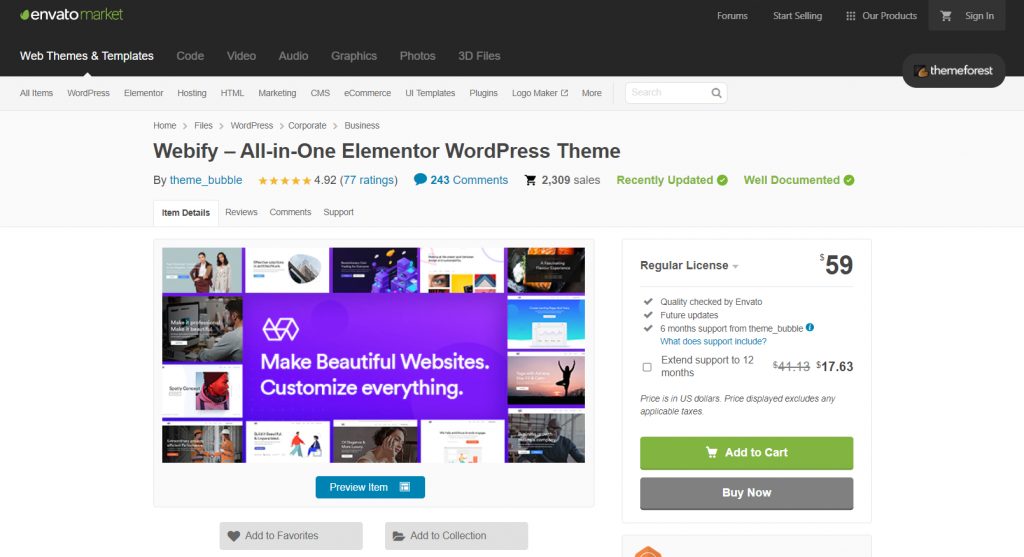Click the WordPress breadcrumb link
This screenshot has width=1024, height=557.
[251, 125]
